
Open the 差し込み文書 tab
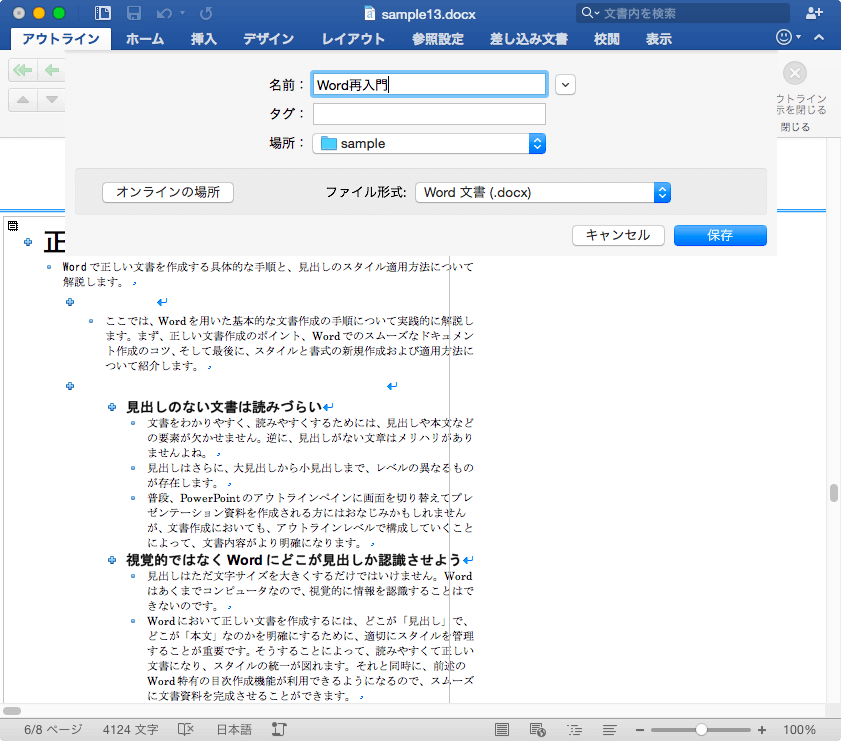point(529,39)
